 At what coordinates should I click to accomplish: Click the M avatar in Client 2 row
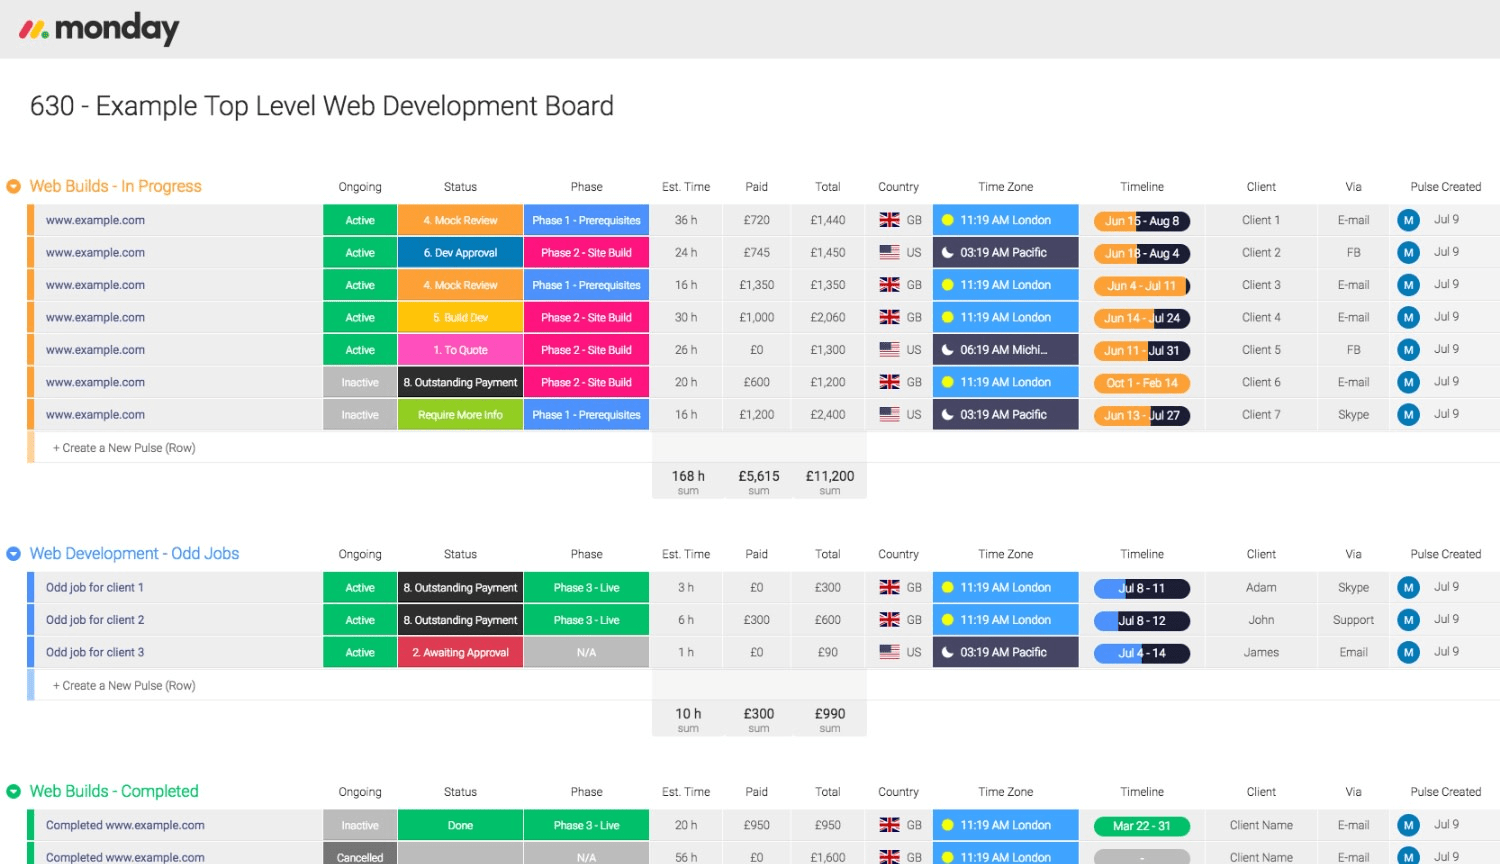(x=1408, y=253)
